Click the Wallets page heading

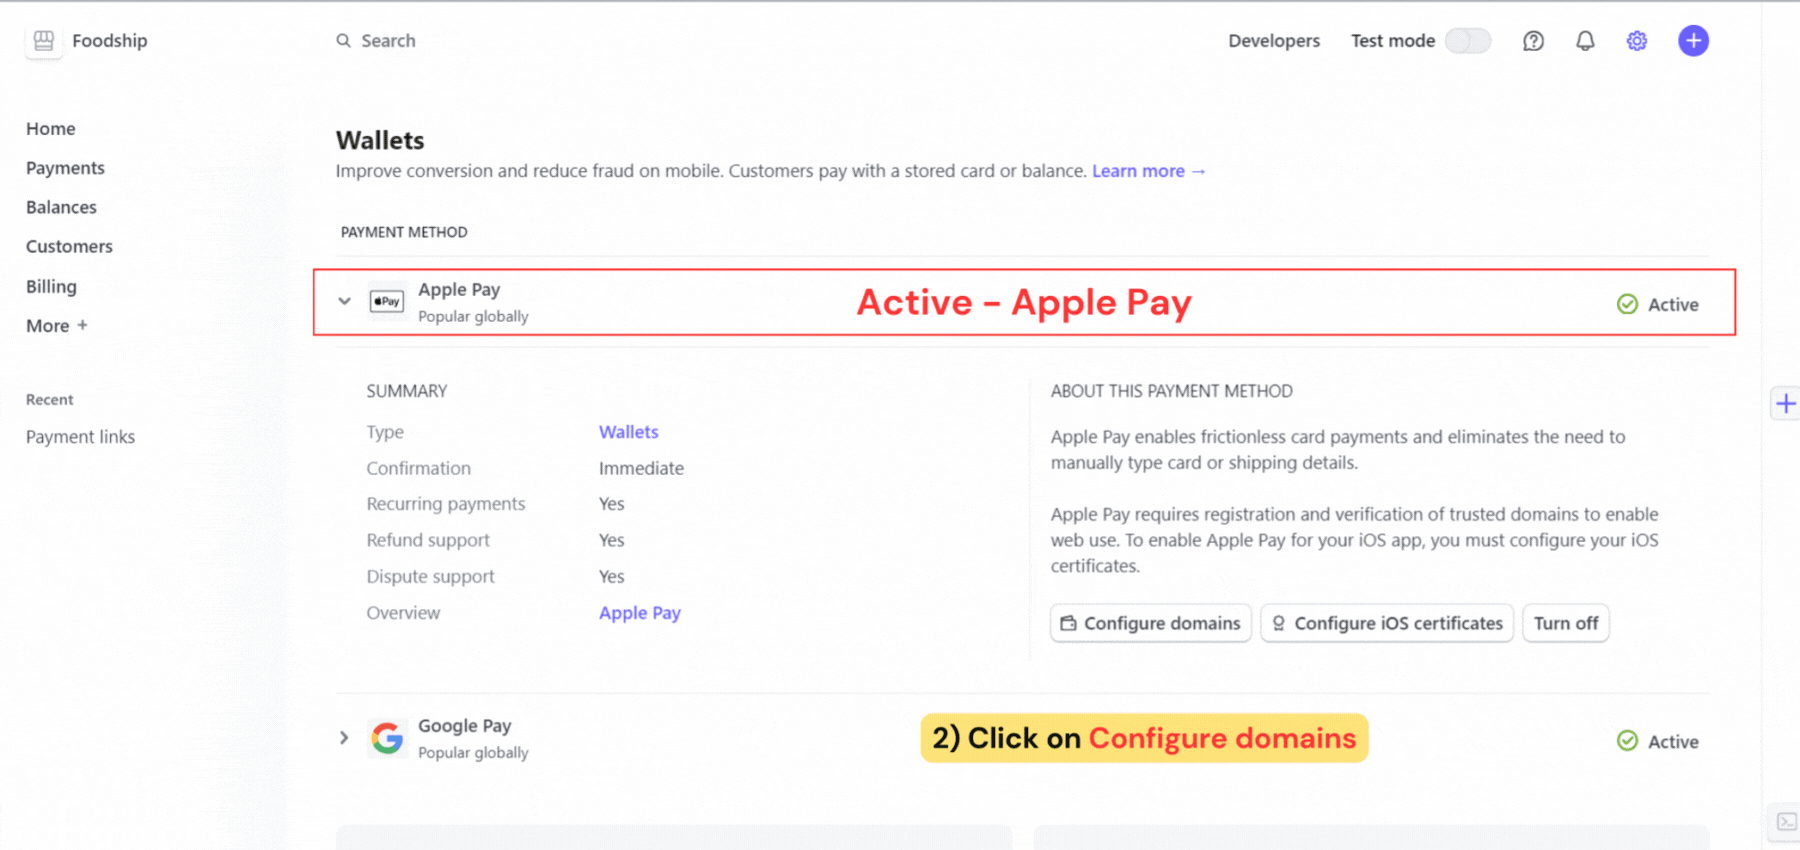tap(380, 140)
